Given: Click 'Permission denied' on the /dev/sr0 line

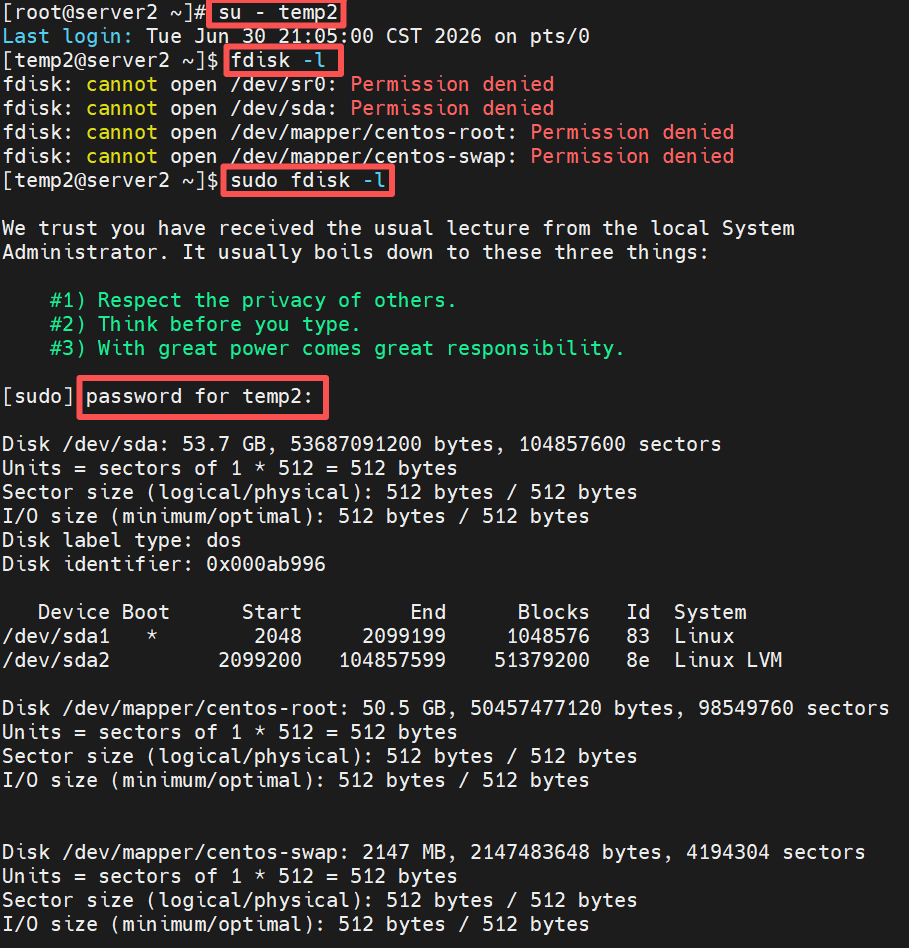Looking at the screenshot, I should click(x=452, y=84).
